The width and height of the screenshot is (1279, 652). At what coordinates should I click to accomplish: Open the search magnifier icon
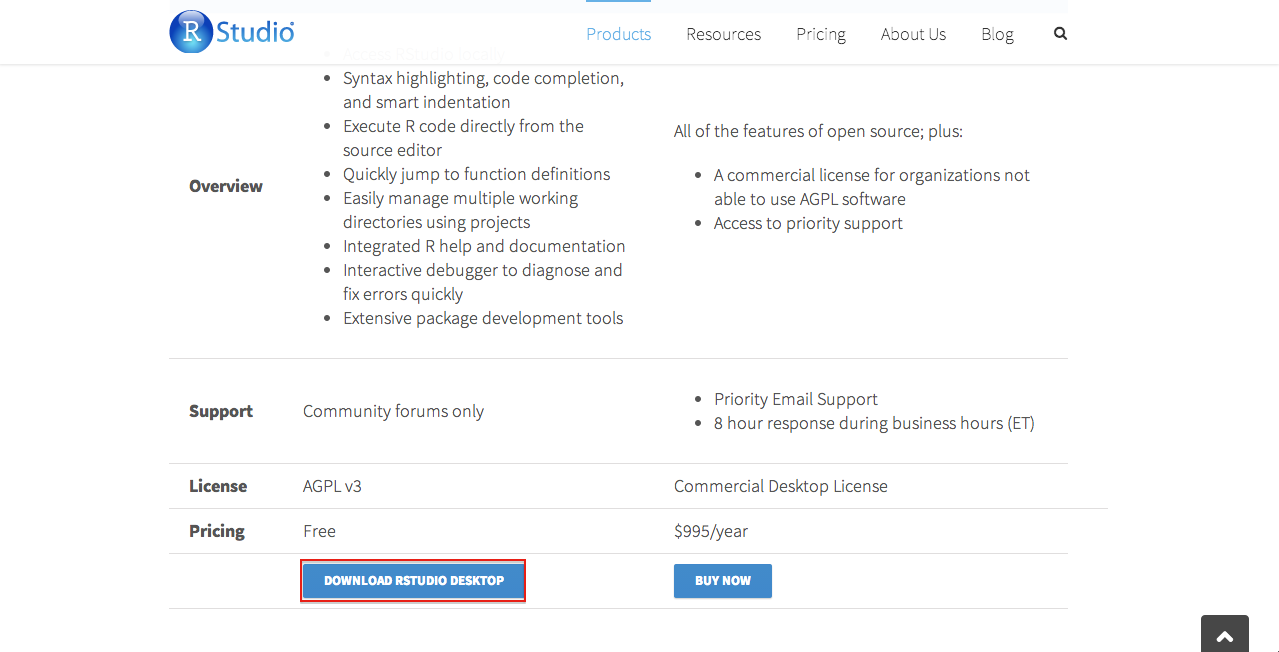pos(1060,33)
